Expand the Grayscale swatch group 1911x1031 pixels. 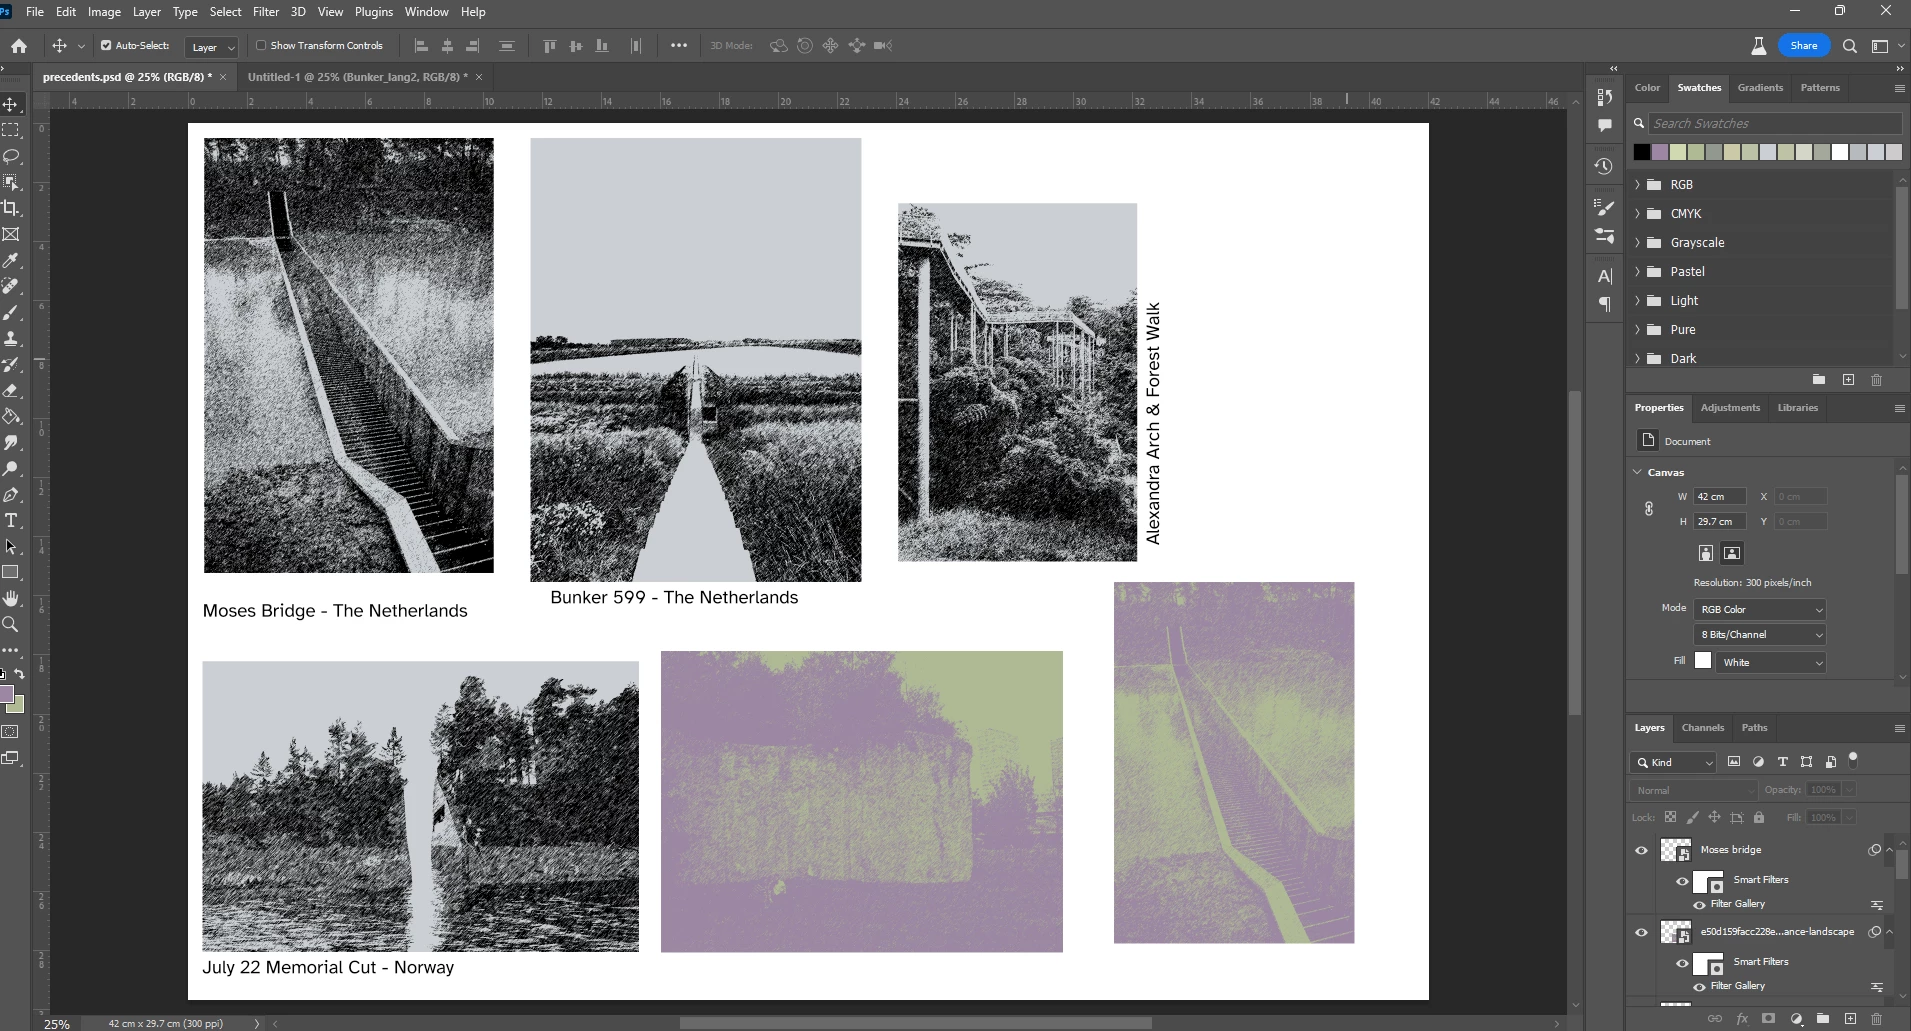1637,243
